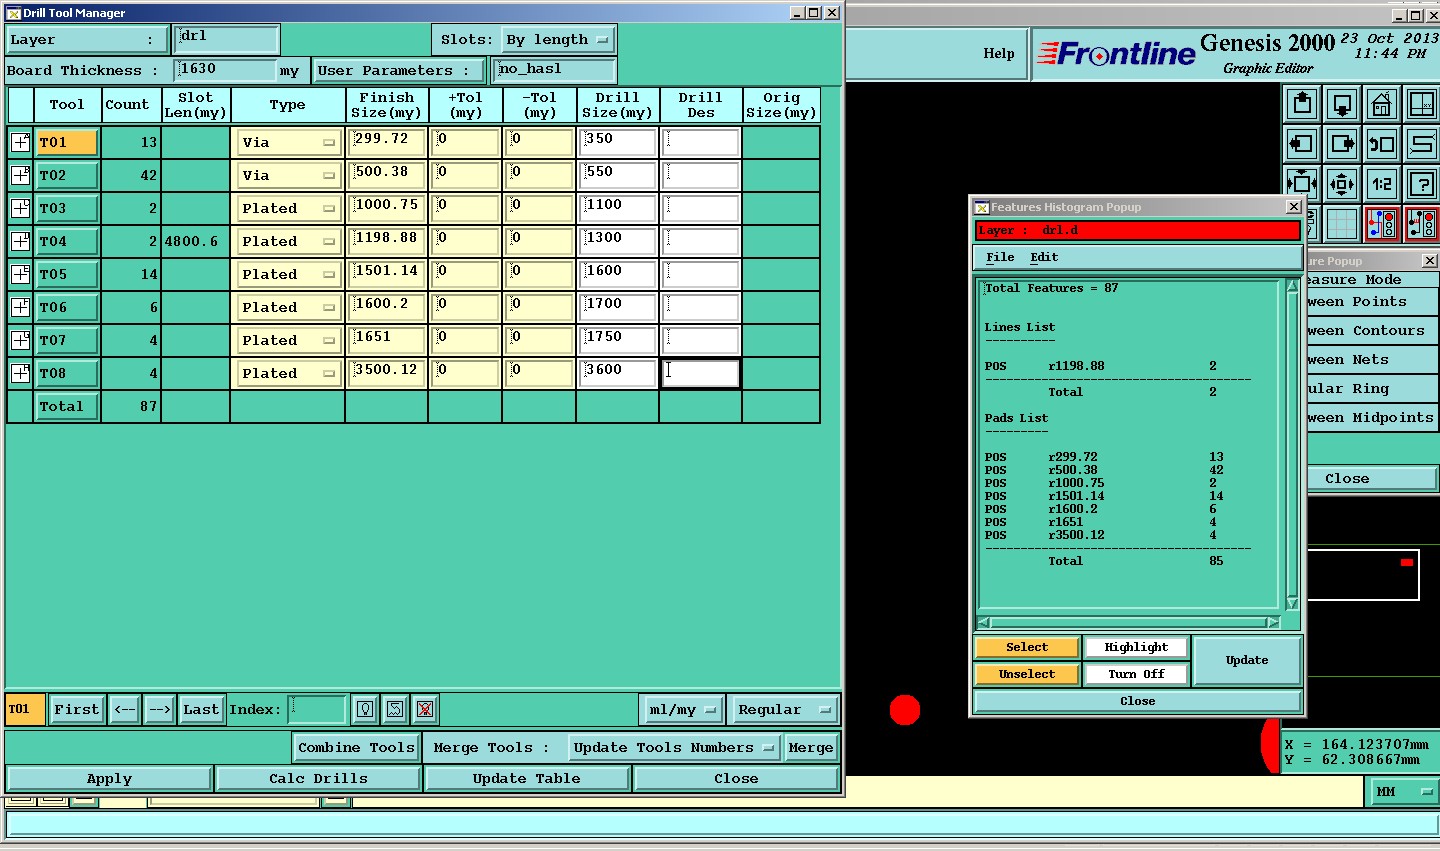Click the S-shaped snake path icon

[1421, 144]
